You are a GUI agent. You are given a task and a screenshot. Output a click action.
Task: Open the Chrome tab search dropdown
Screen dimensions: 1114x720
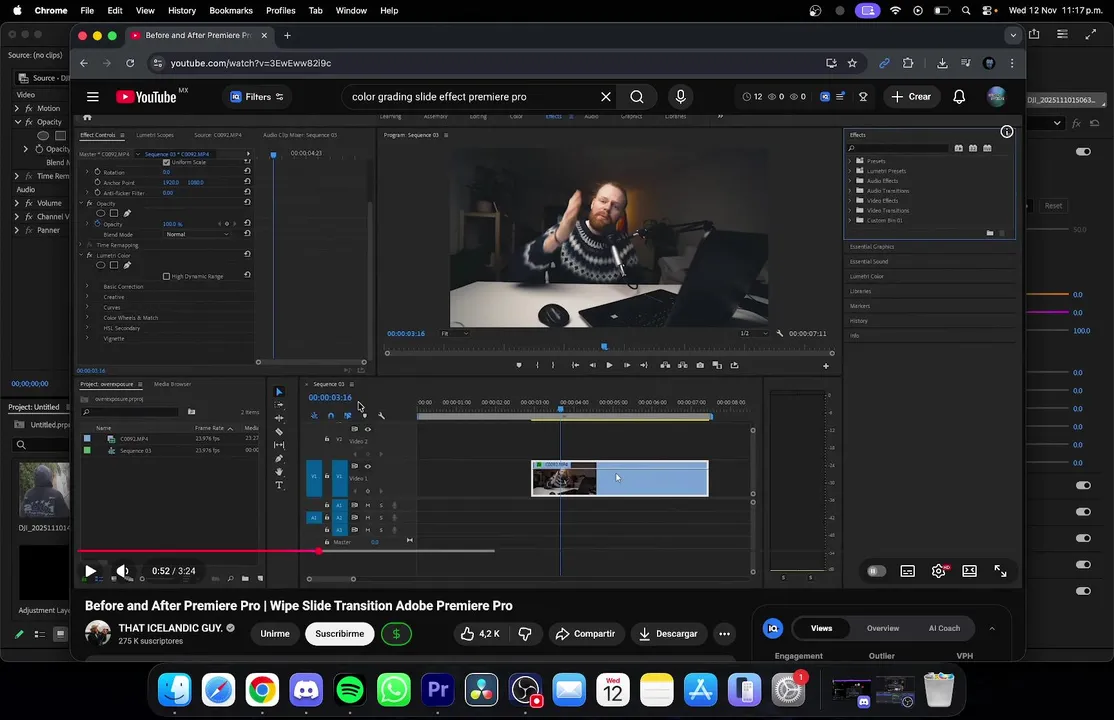[1013, 36]
